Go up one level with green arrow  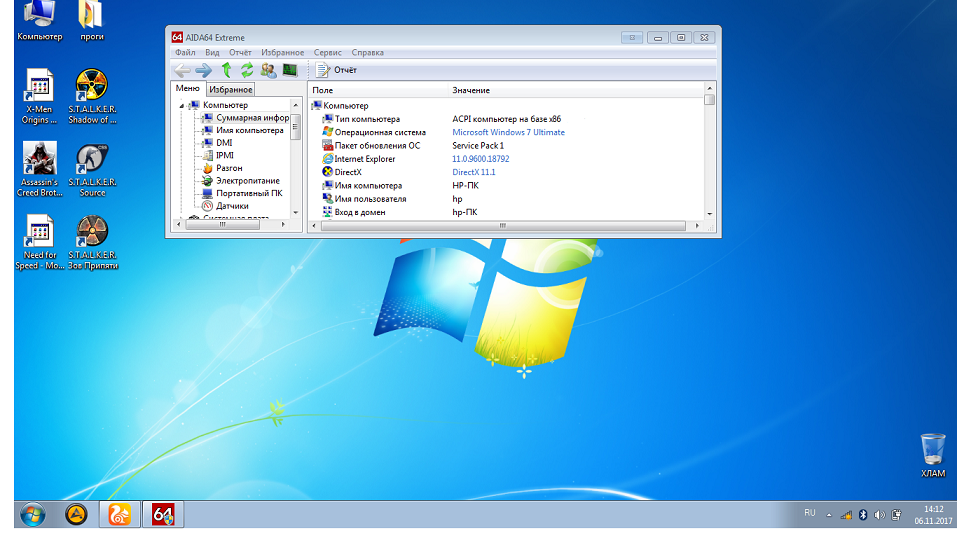click(x=226, y=70)
